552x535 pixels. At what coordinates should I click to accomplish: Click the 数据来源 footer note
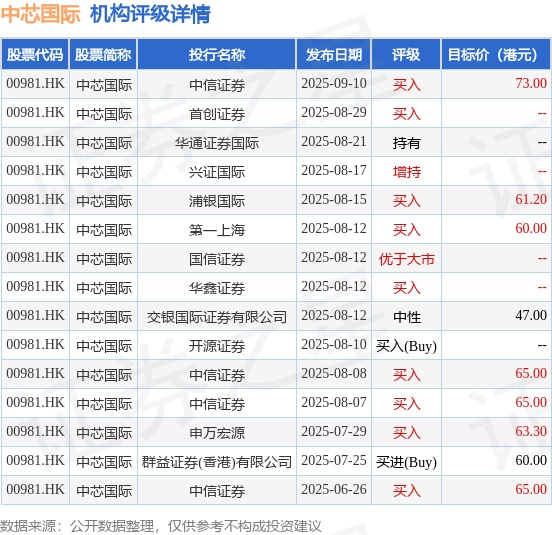tap(161, 526)
